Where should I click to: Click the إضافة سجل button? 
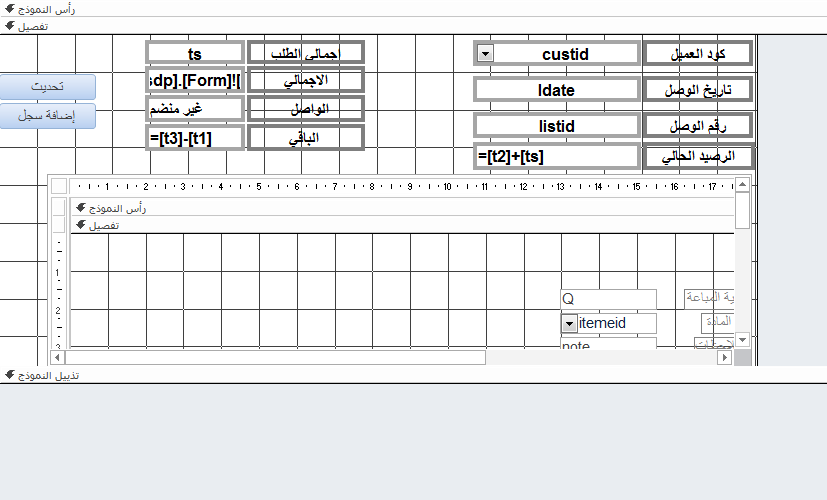[x=47, y=116]
